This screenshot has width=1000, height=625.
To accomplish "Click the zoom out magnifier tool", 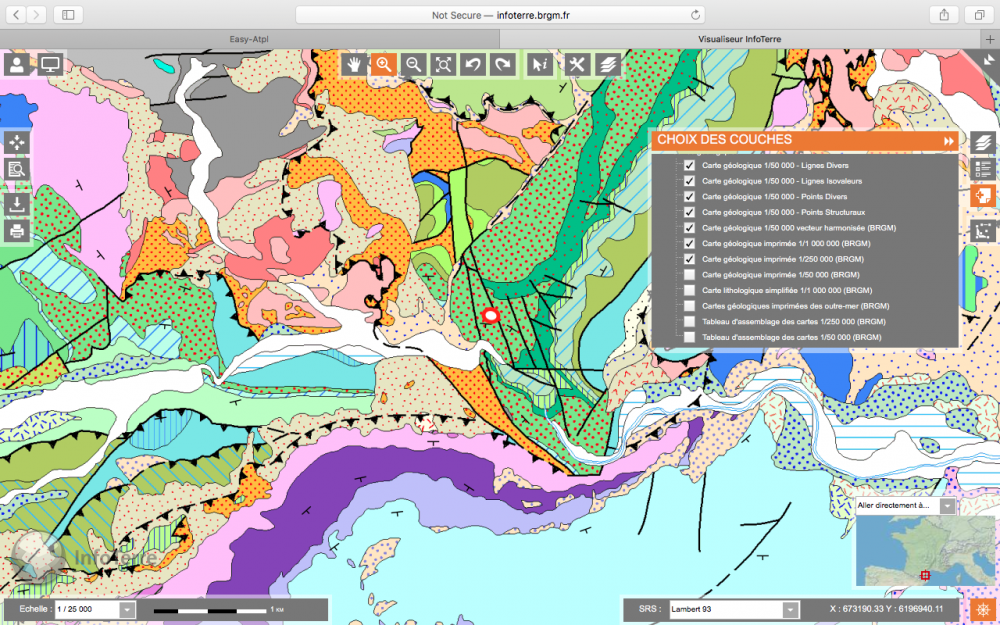I will (413, 64).
